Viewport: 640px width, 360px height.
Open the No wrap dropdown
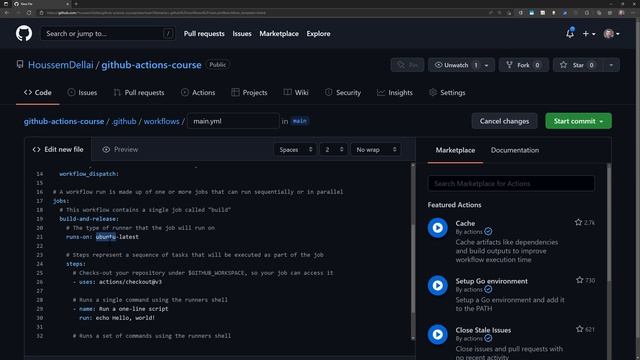pos(376,150)
